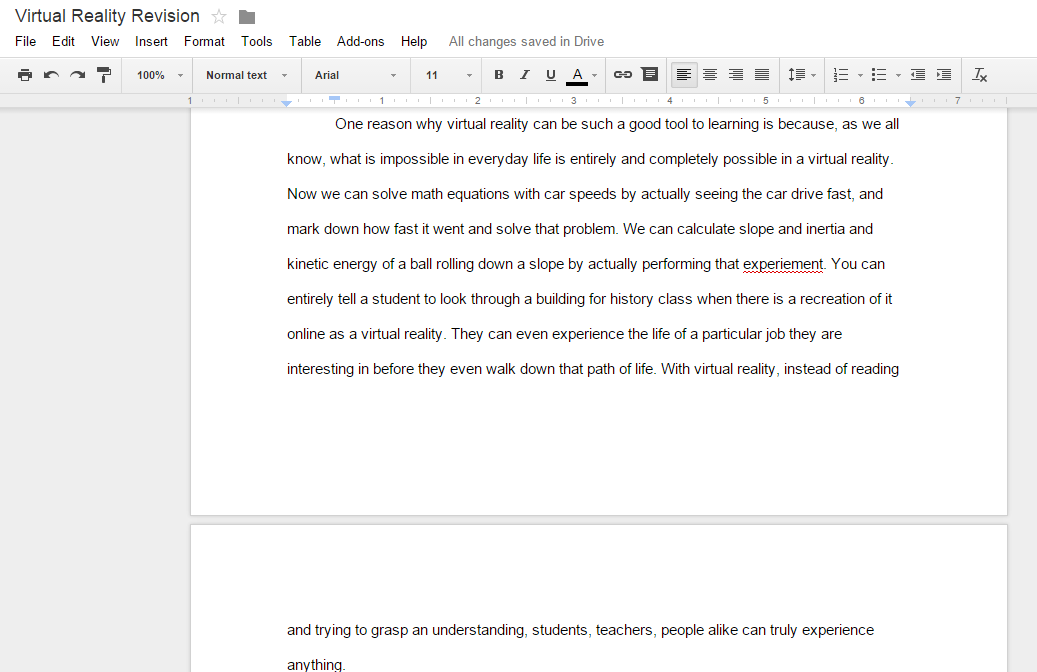The width and height of the screenshot is (1037, 672).
Task: Apply a numbered list
Action: pyautogui.click(x=841, y=75)
